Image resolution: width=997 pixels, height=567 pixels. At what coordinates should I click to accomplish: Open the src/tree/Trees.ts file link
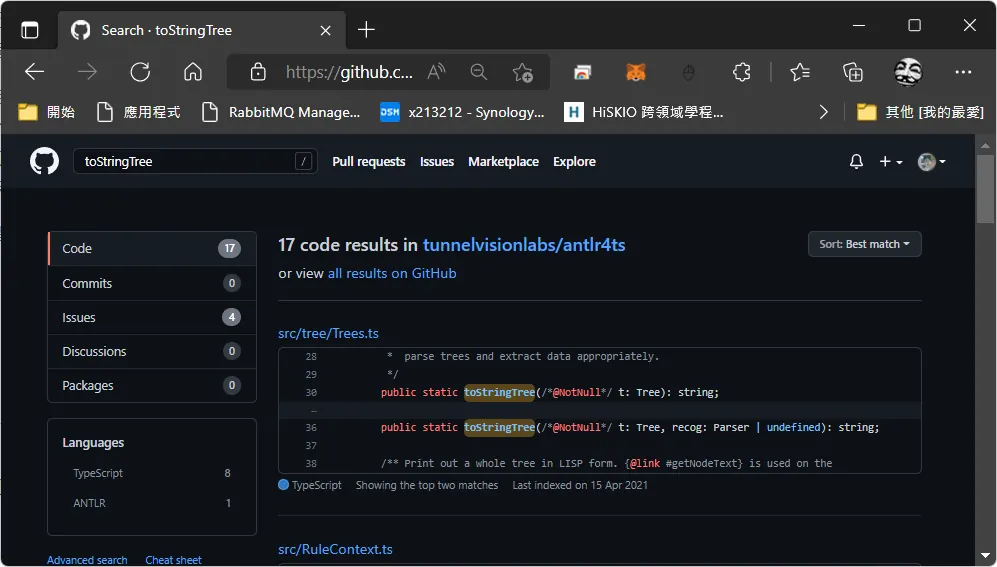(x=328, y=333)
